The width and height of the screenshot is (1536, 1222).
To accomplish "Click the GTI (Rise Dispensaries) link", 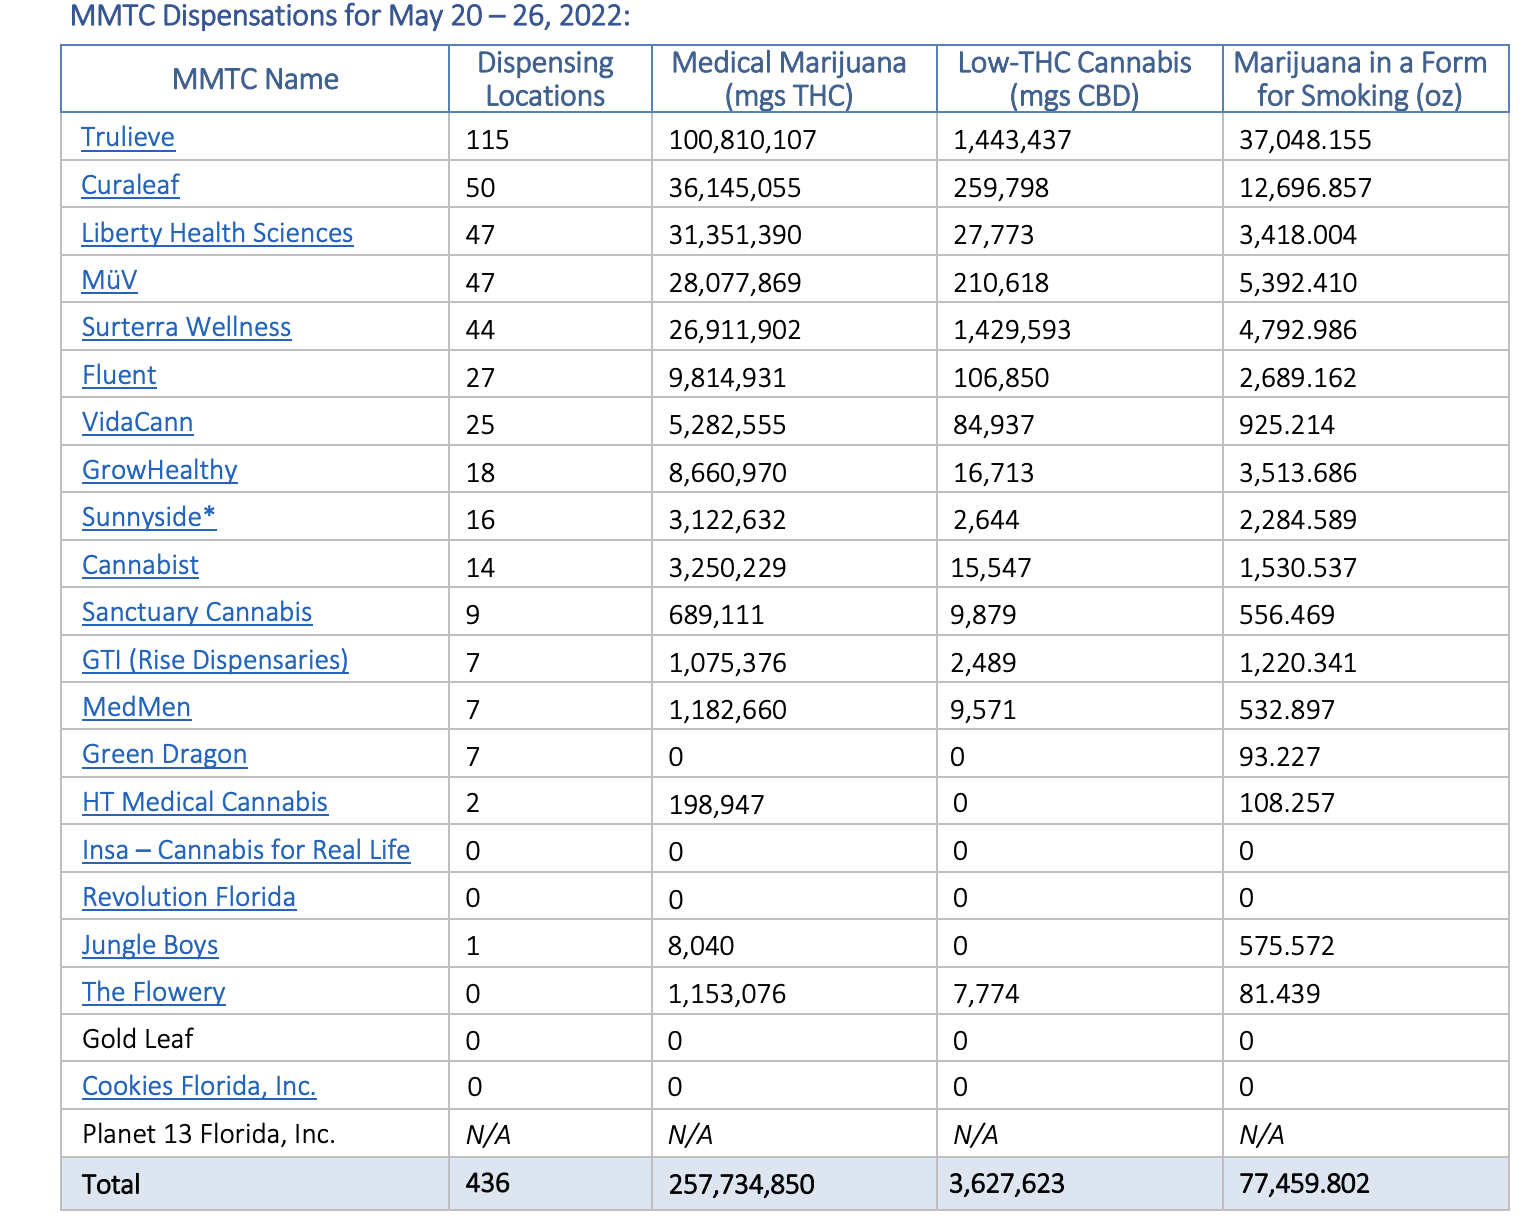I will [215, 660].
